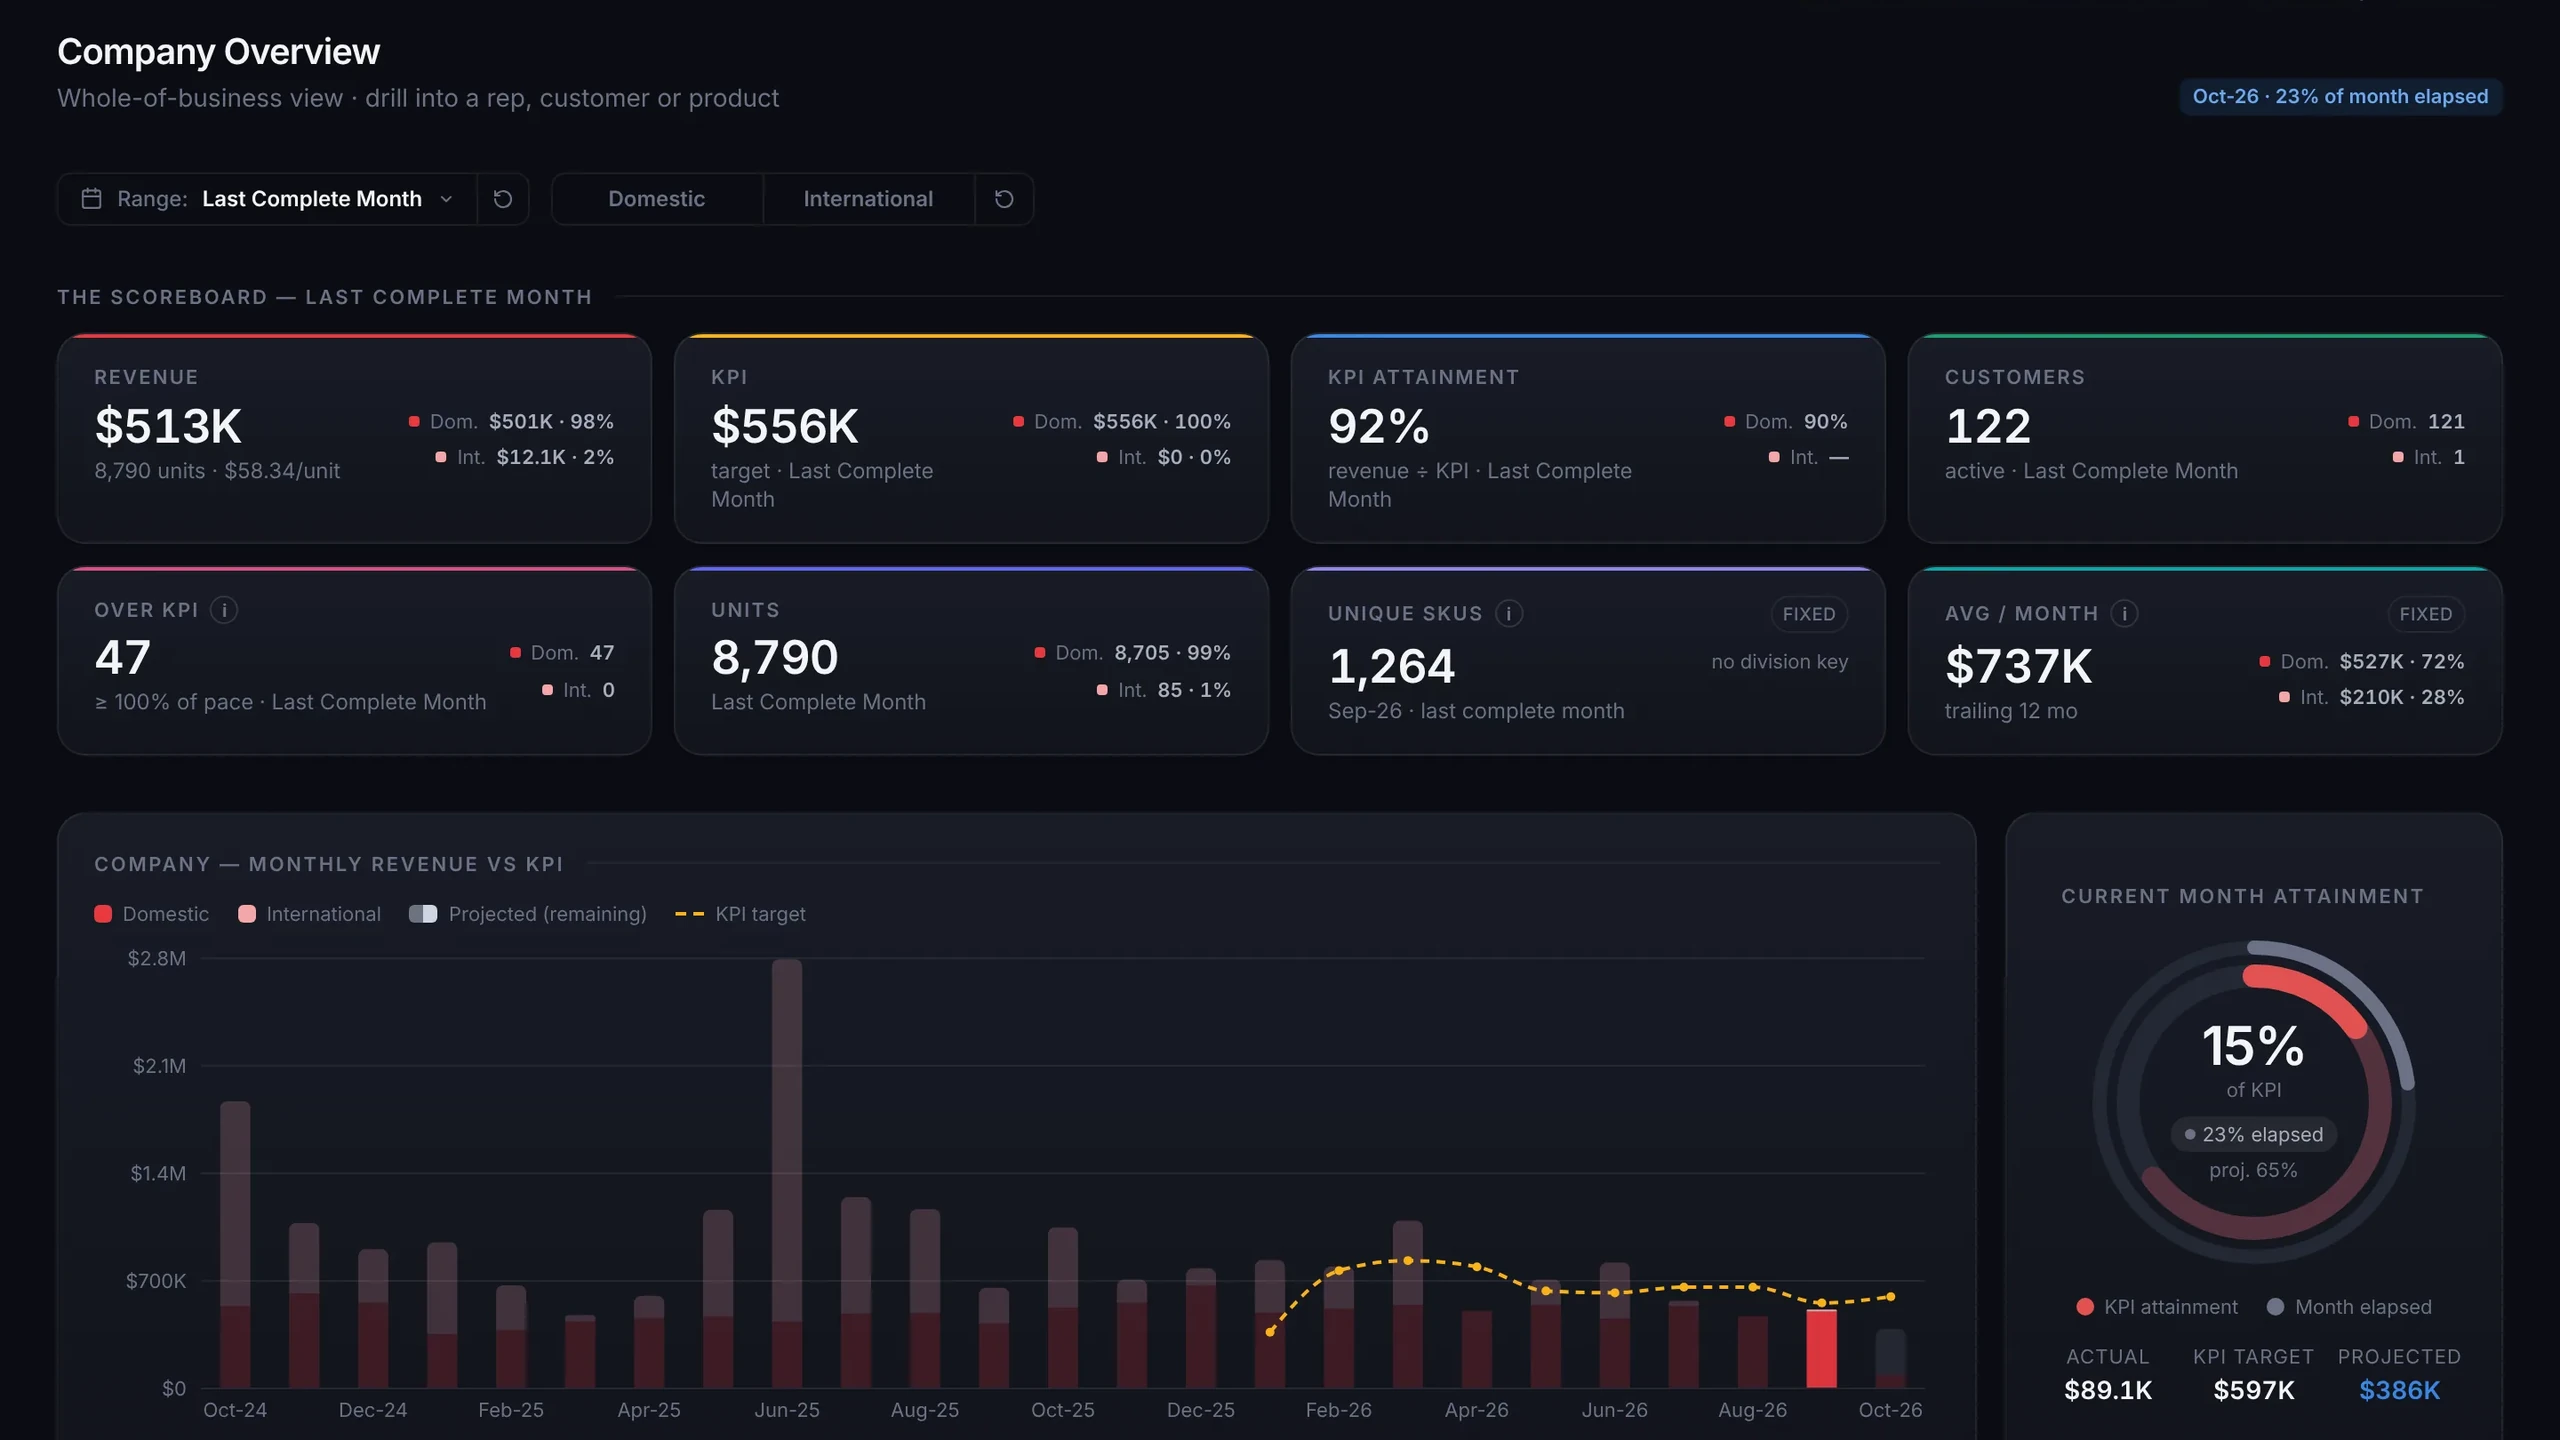Click the tall Jun-25 bar in chart
The height and width of the screenshot is (1440, 2560).
click(787, 1173)
